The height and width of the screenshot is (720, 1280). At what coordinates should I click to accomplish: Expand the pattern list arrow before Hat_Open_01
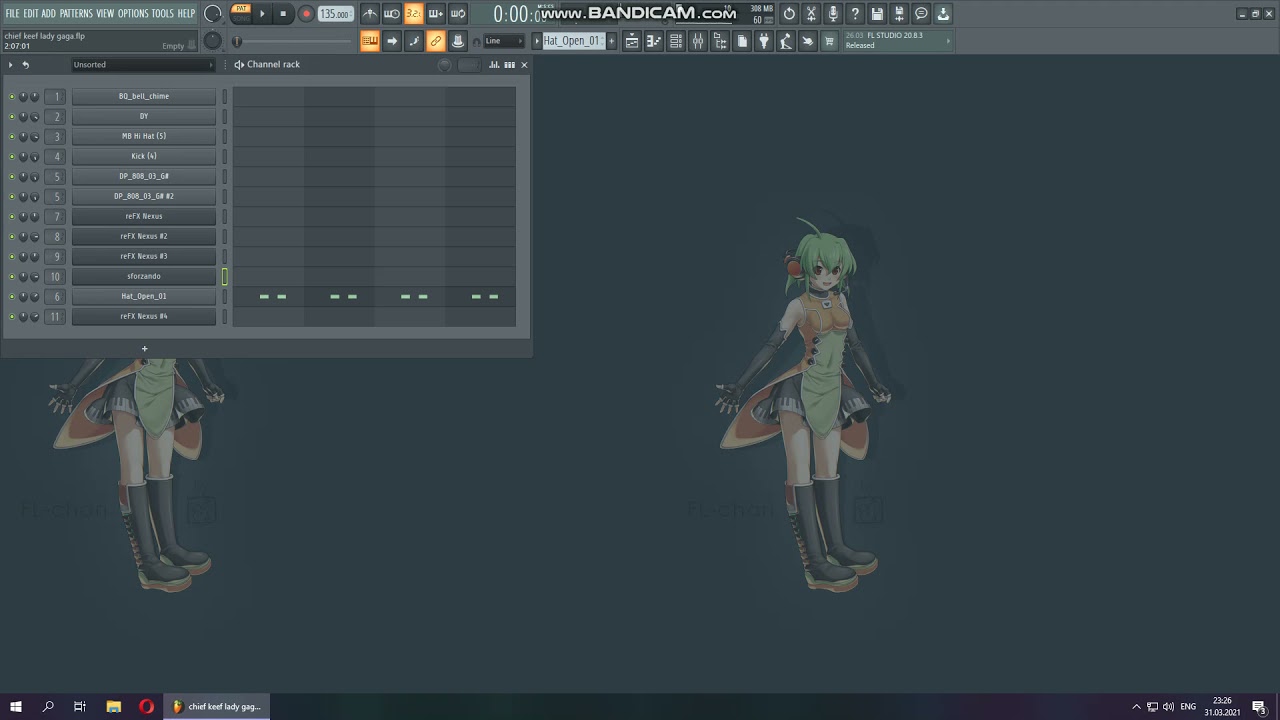pos(536,41)
